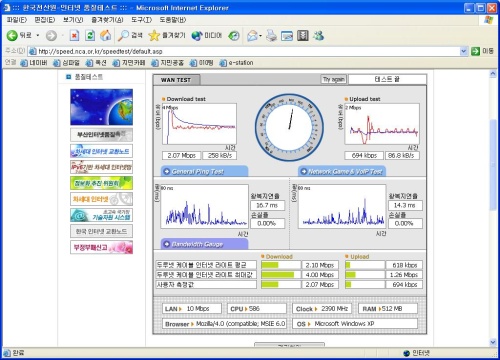Open the 파일(F) menu
Screen dimensions: 500x360
17,20
